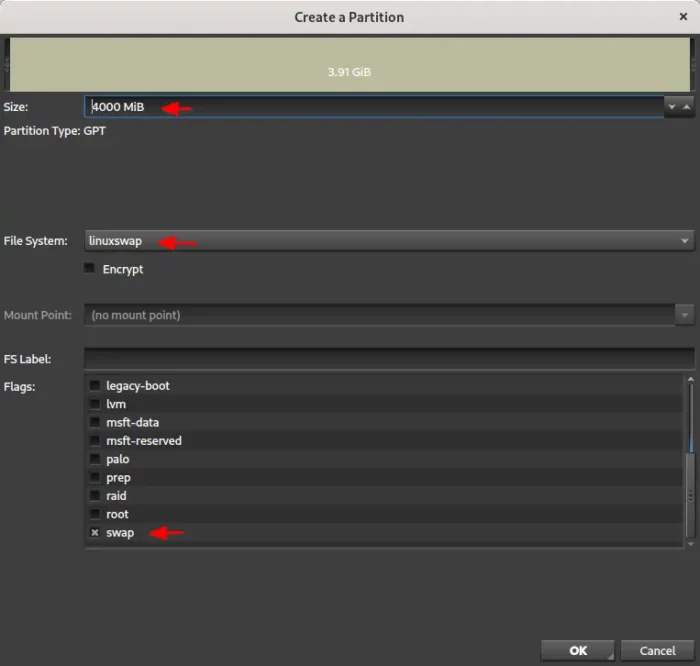Click the Flags list scrollbar thumb
The height and width of the screenshot is (666, 700).
coord(691,495)
